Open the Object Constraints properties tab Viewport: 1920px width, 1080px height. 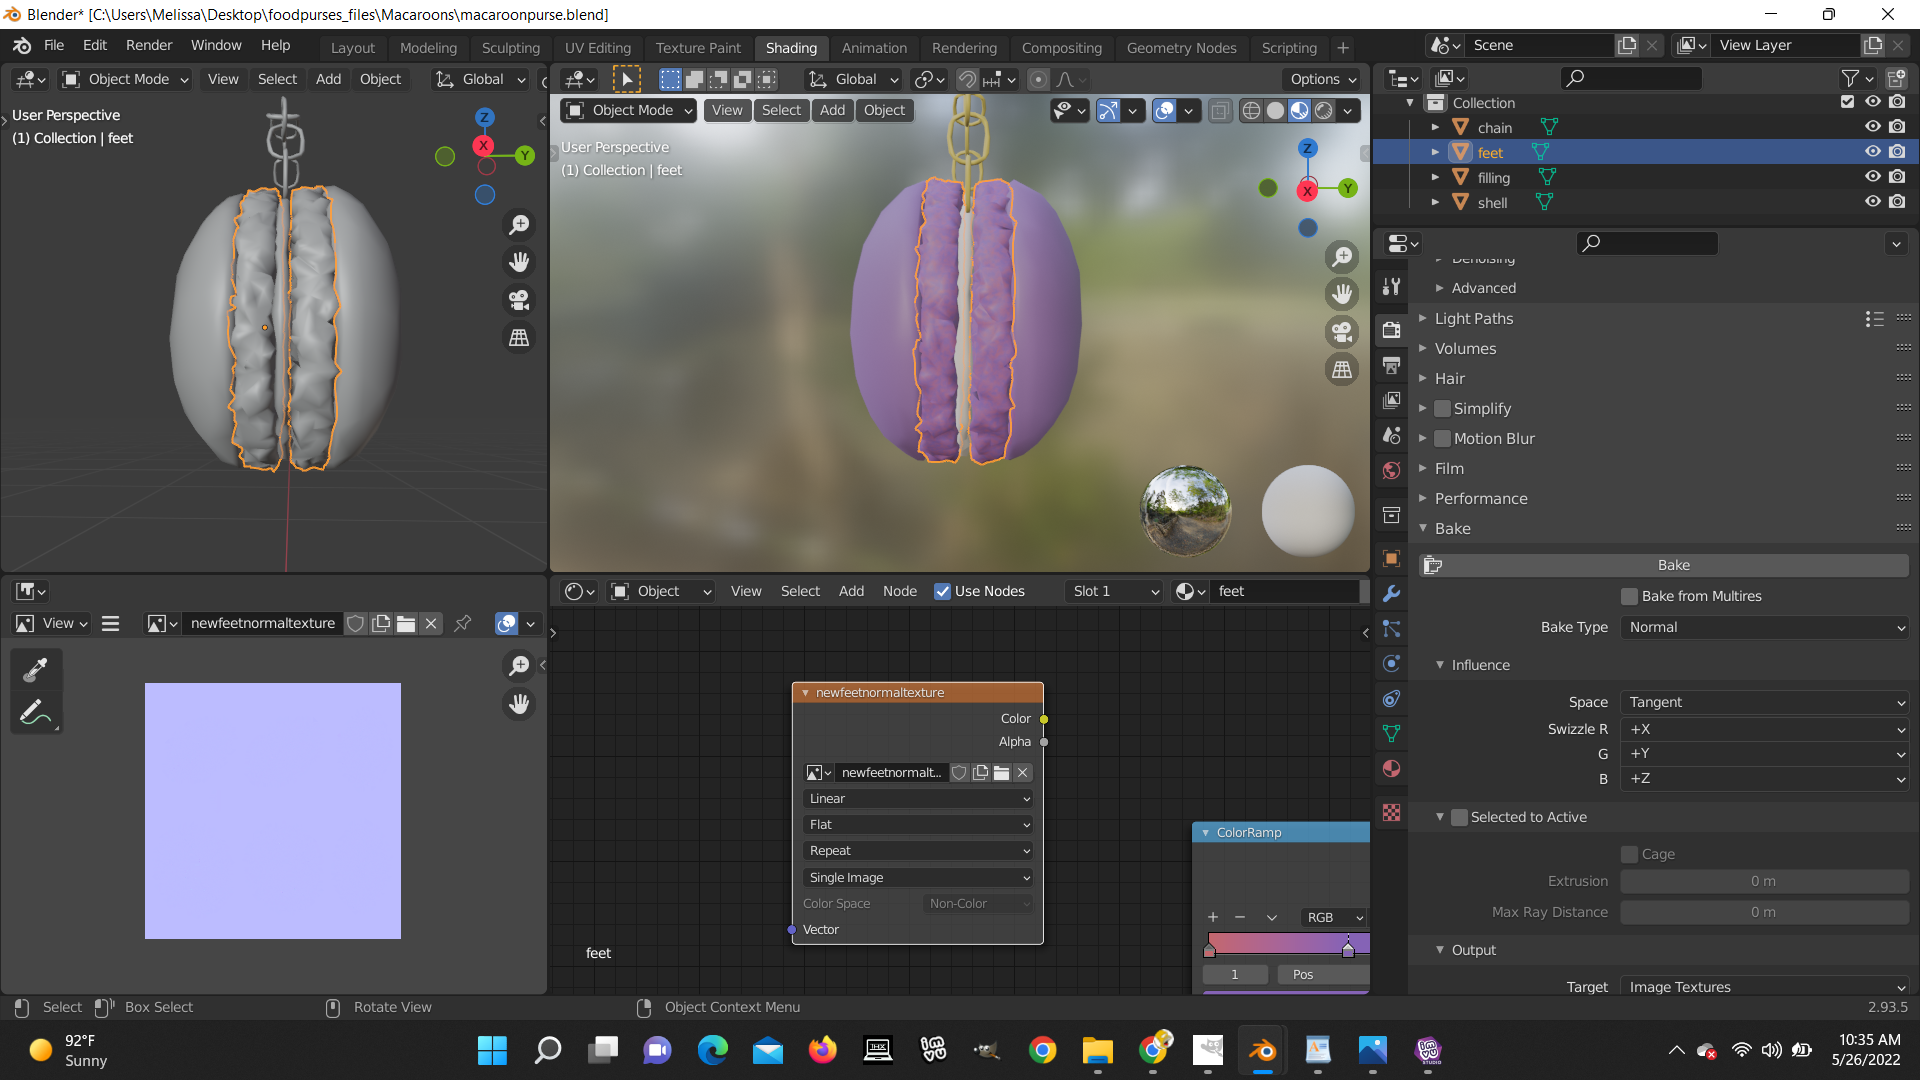(1391, 698)
